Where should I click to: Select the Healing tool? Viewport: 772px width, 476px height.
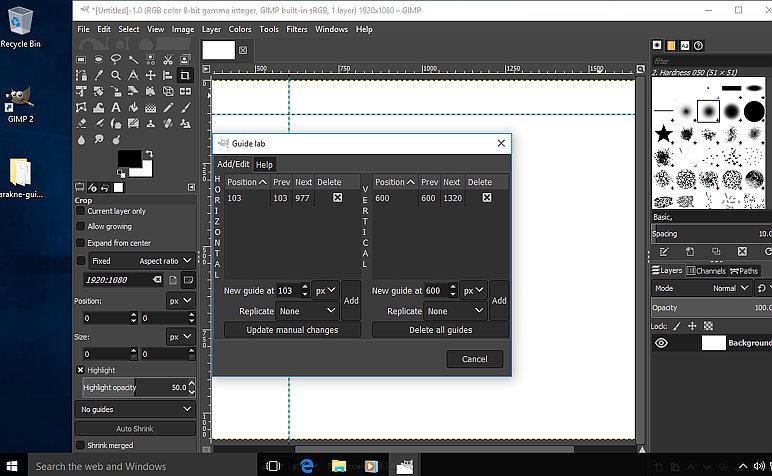coord(168,124)
